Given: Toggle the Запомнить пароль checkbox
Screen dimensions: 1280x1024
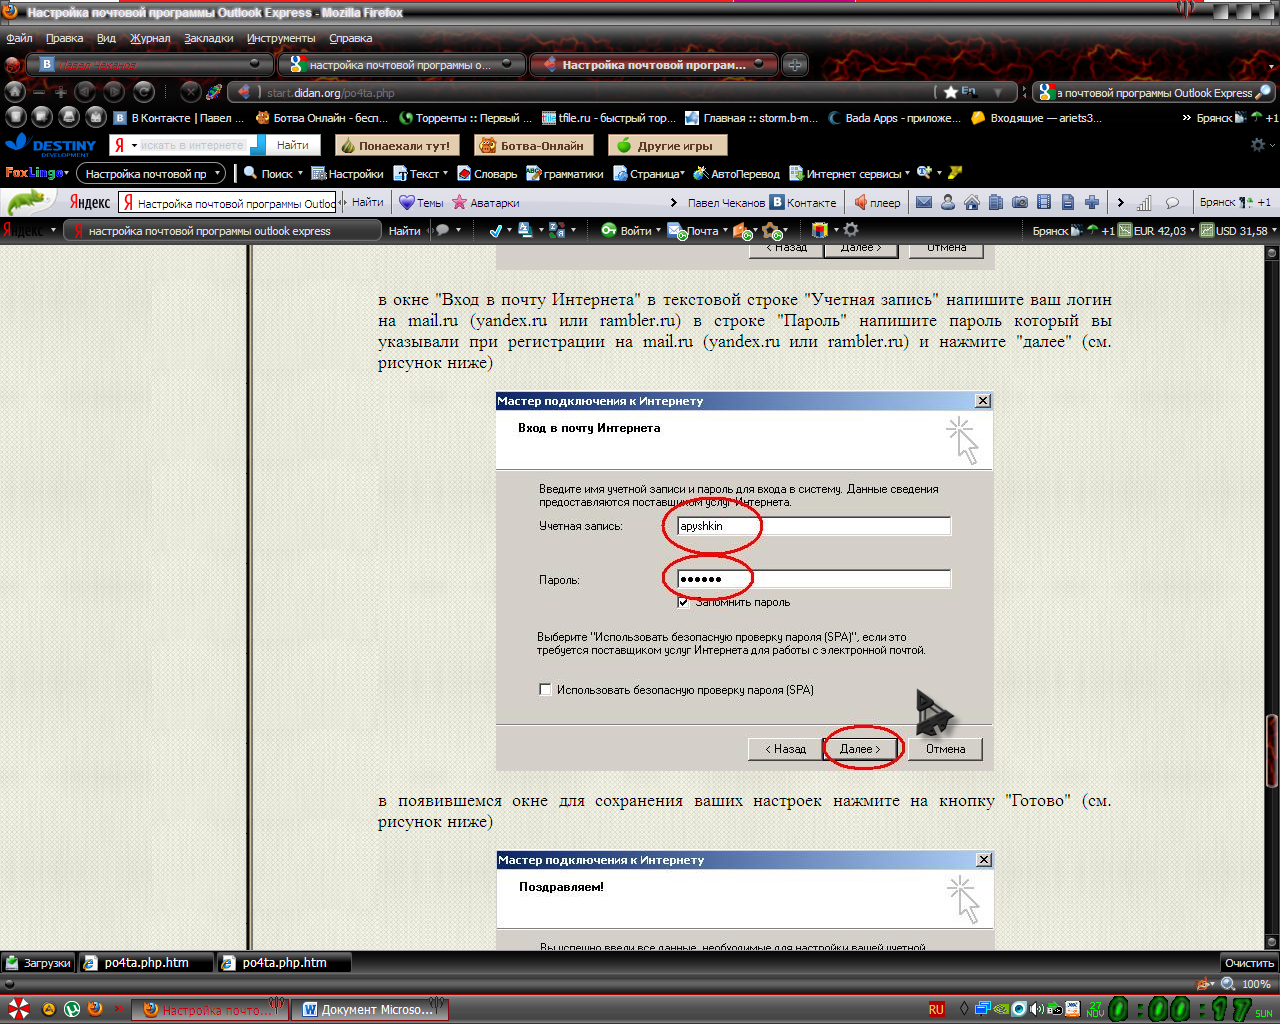Looking at the screenshot, I should click(683, 602).
